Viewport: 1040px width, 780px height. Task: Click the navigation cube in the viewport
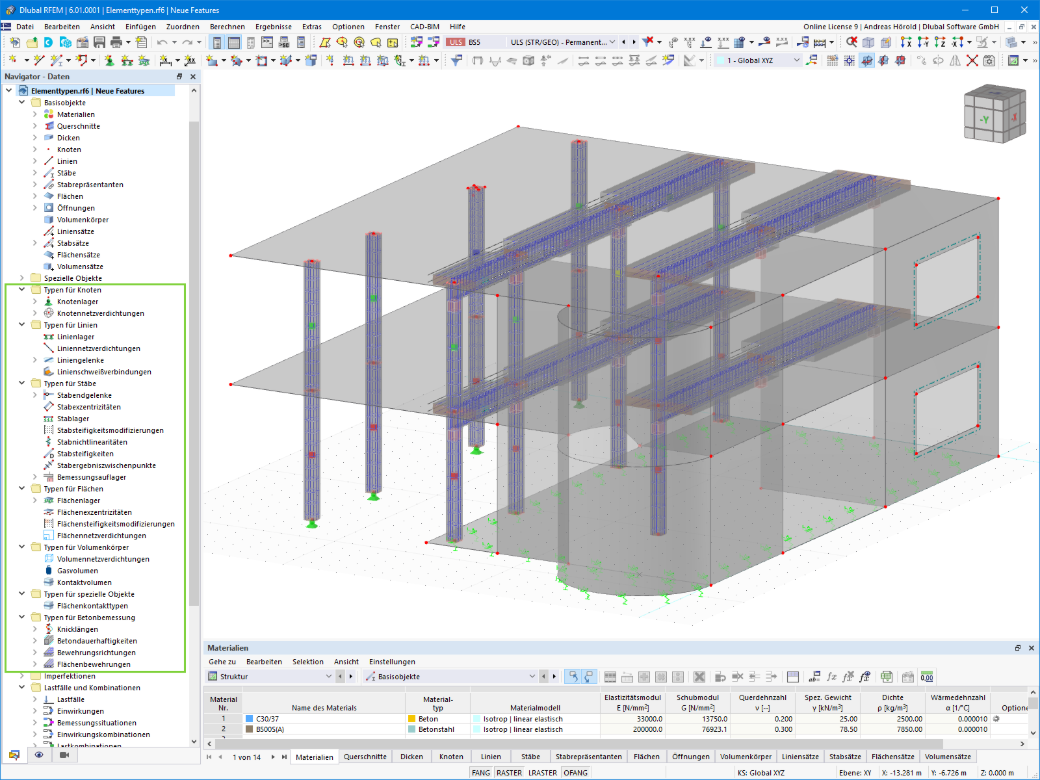(995, 113)
